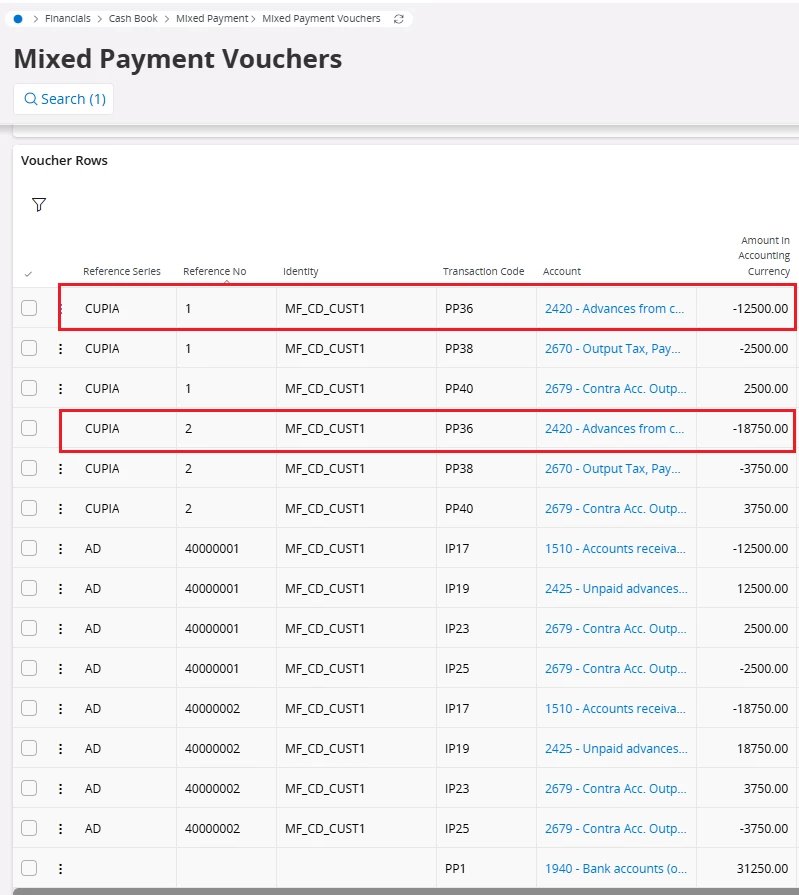Click PP1 transaction code cell
Screen dimensions: 799x895
(455, 869)
